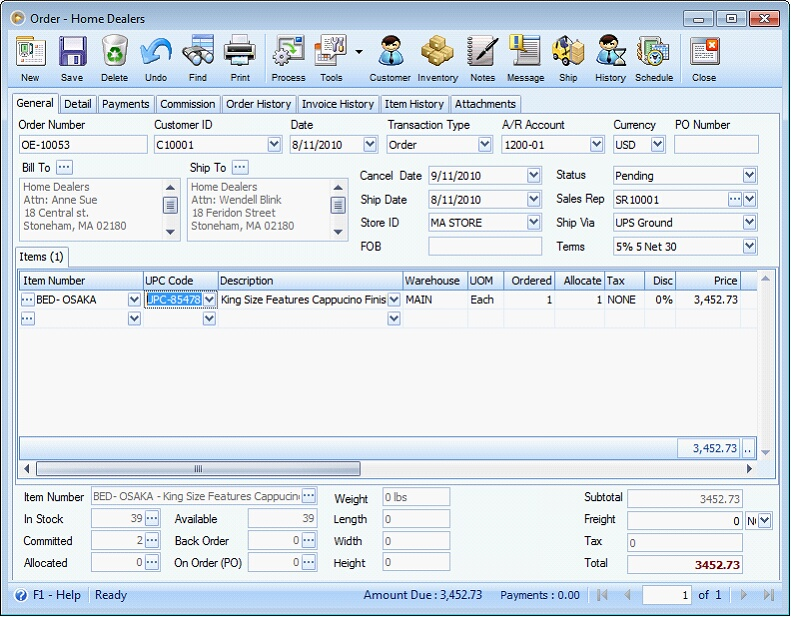Open Inventory boxes icon
This screenshot has width=791, height=617.
pyautogui.click(x=437, y=50)
